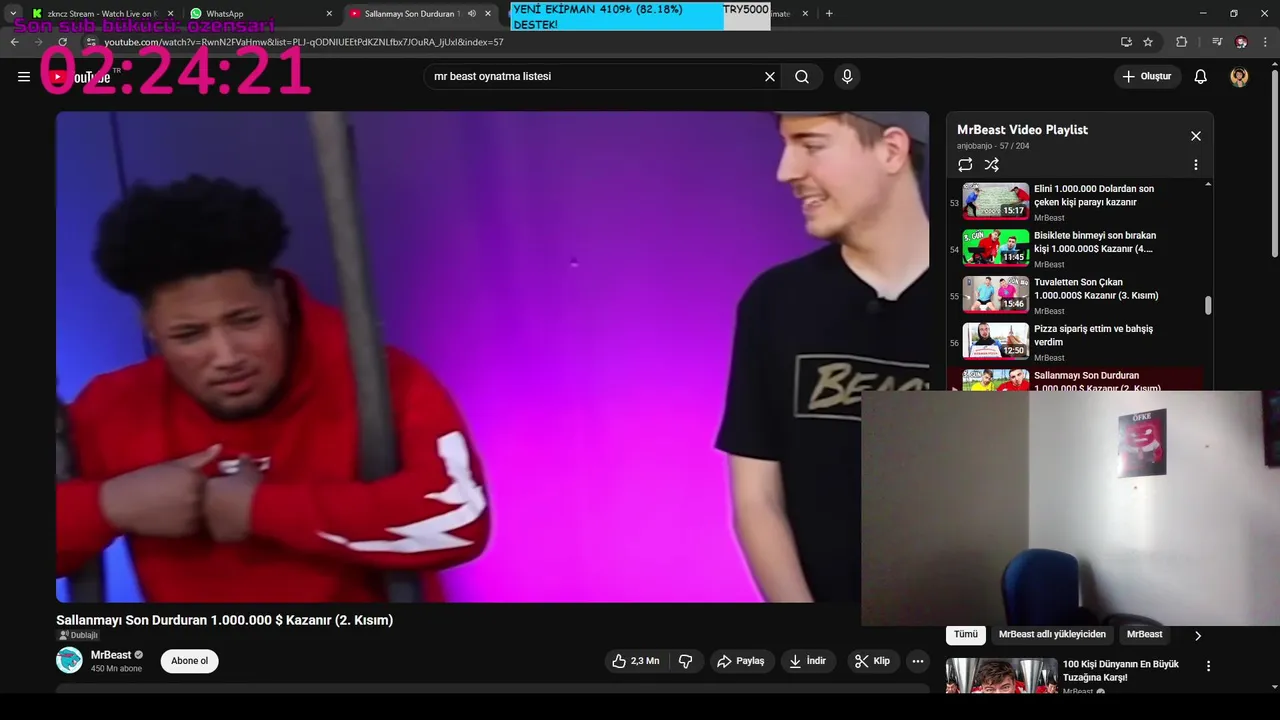1280x720 pixels.
Task: Open more actions three-dot menu under video
Action: (x=917, y=661)
